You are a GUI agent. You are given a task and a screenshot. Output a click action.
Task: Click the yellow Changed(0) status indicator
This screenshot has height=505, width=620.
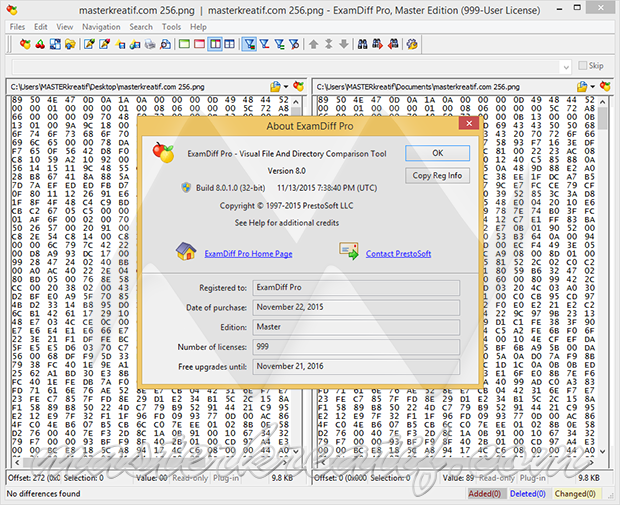tap(575, 494)
